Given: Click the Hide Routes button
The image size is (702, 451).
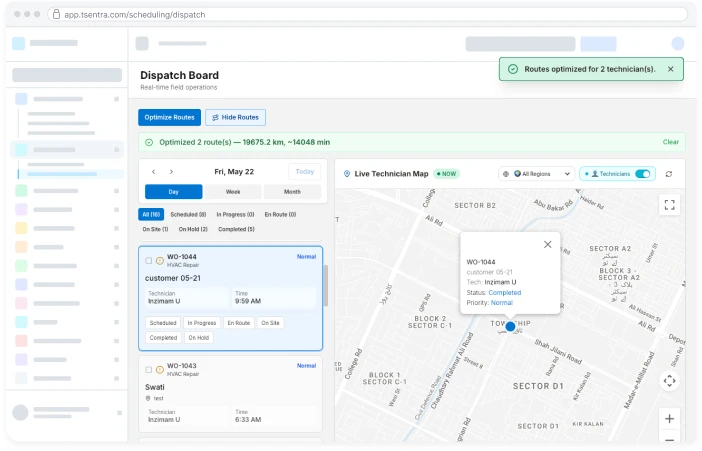Looking at the screenshot, I should tap(235, 117).
